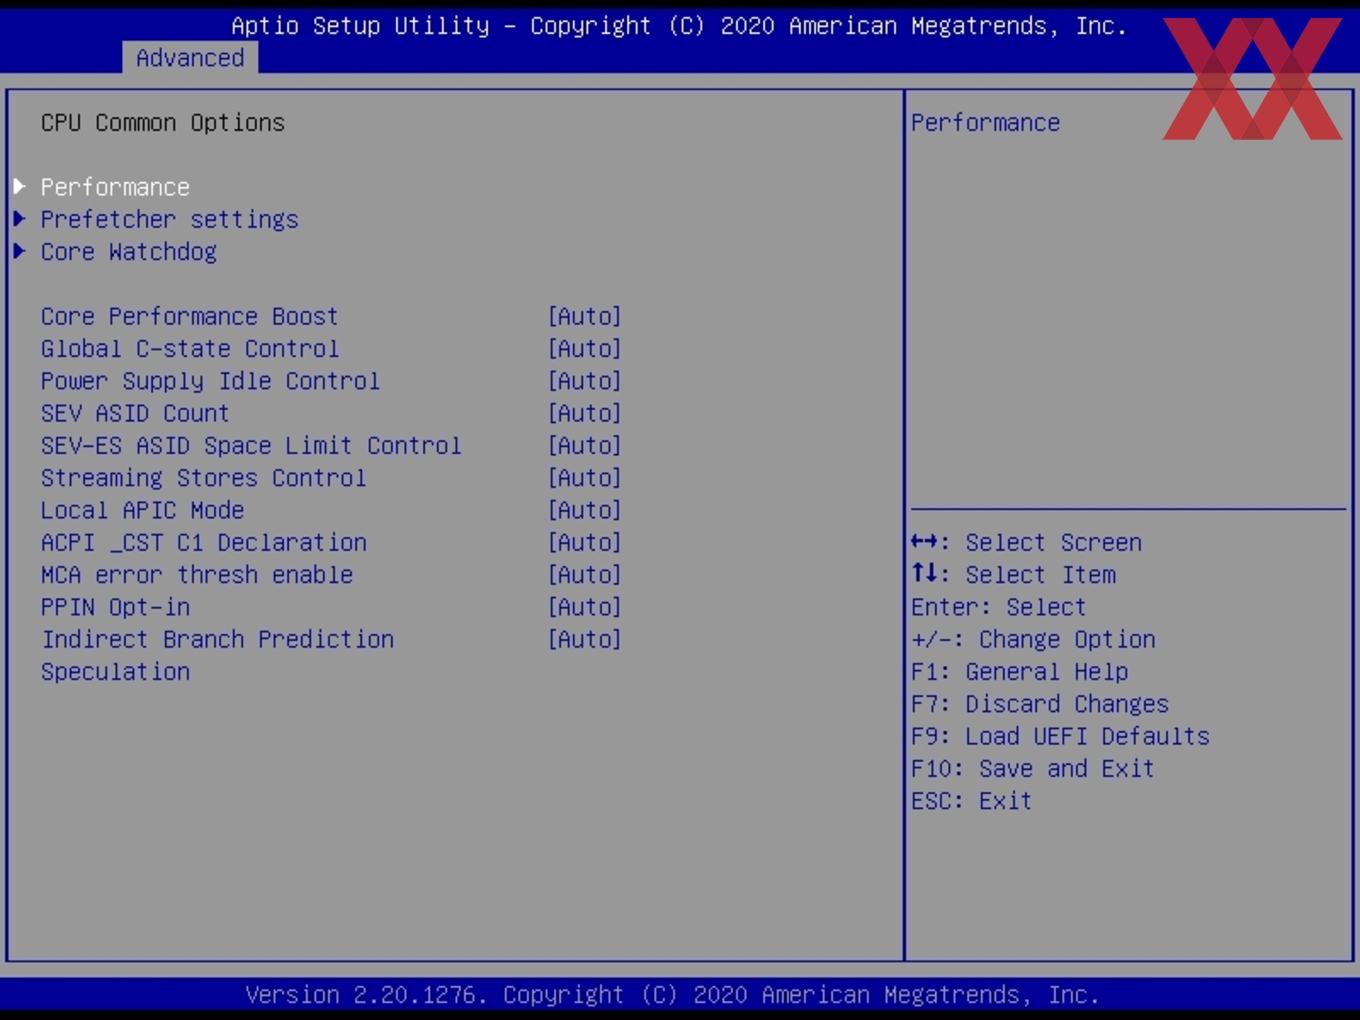Screen dimensions: 1360x1020
Task: Select the Core Performance Boost label
Action: click(x=189, y=316)
